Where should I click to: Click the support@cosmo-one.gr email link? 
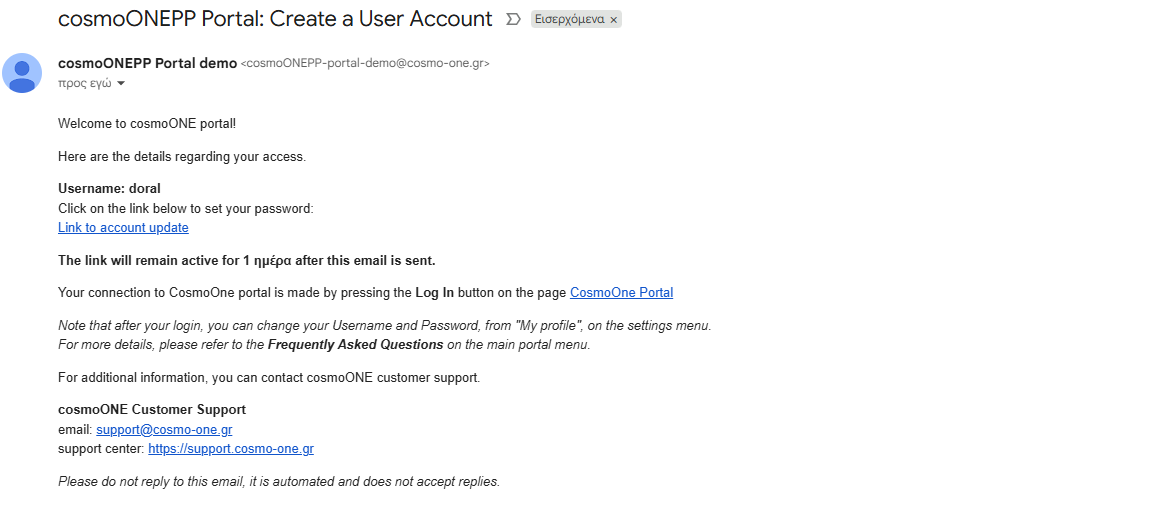164,430
